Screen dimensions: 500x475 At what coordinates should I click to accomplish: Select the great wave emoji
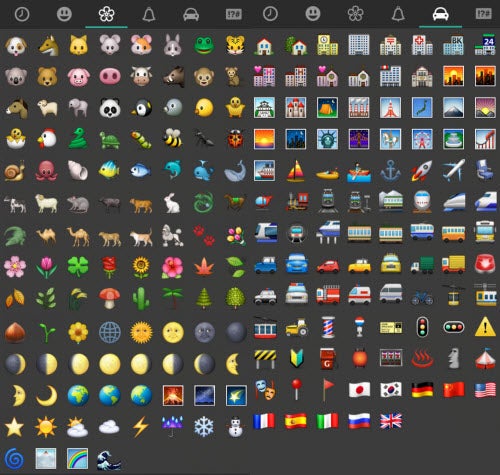(x=109, y=460)
